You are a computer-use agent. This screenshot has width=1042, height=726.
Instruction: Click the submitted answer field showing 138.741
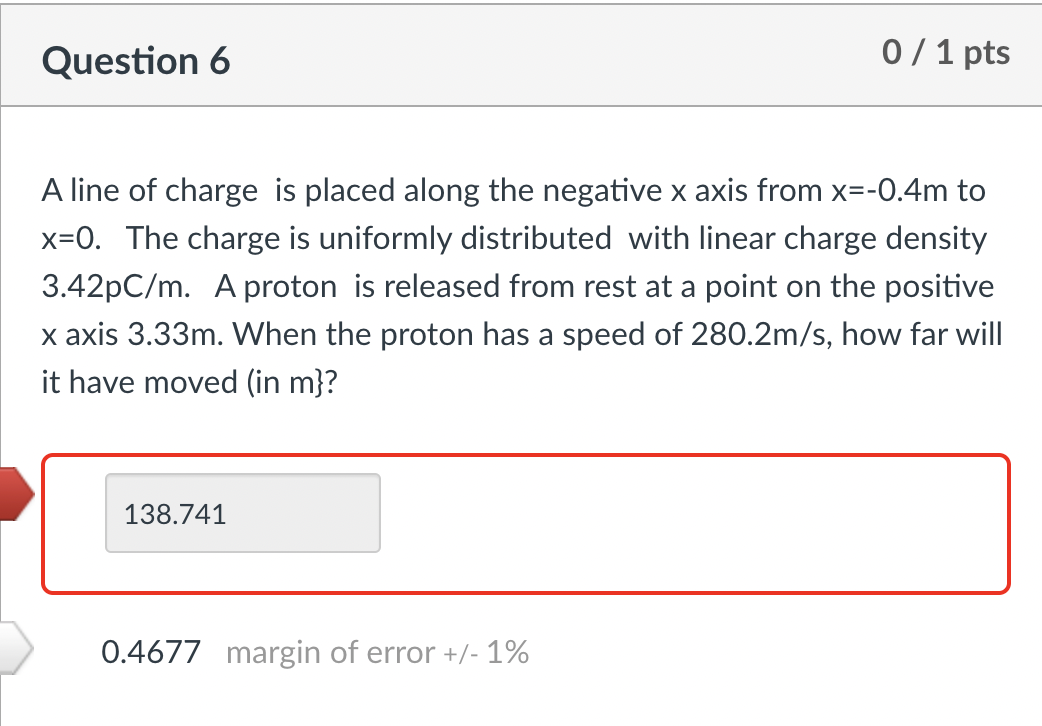(x=242, y=512)
